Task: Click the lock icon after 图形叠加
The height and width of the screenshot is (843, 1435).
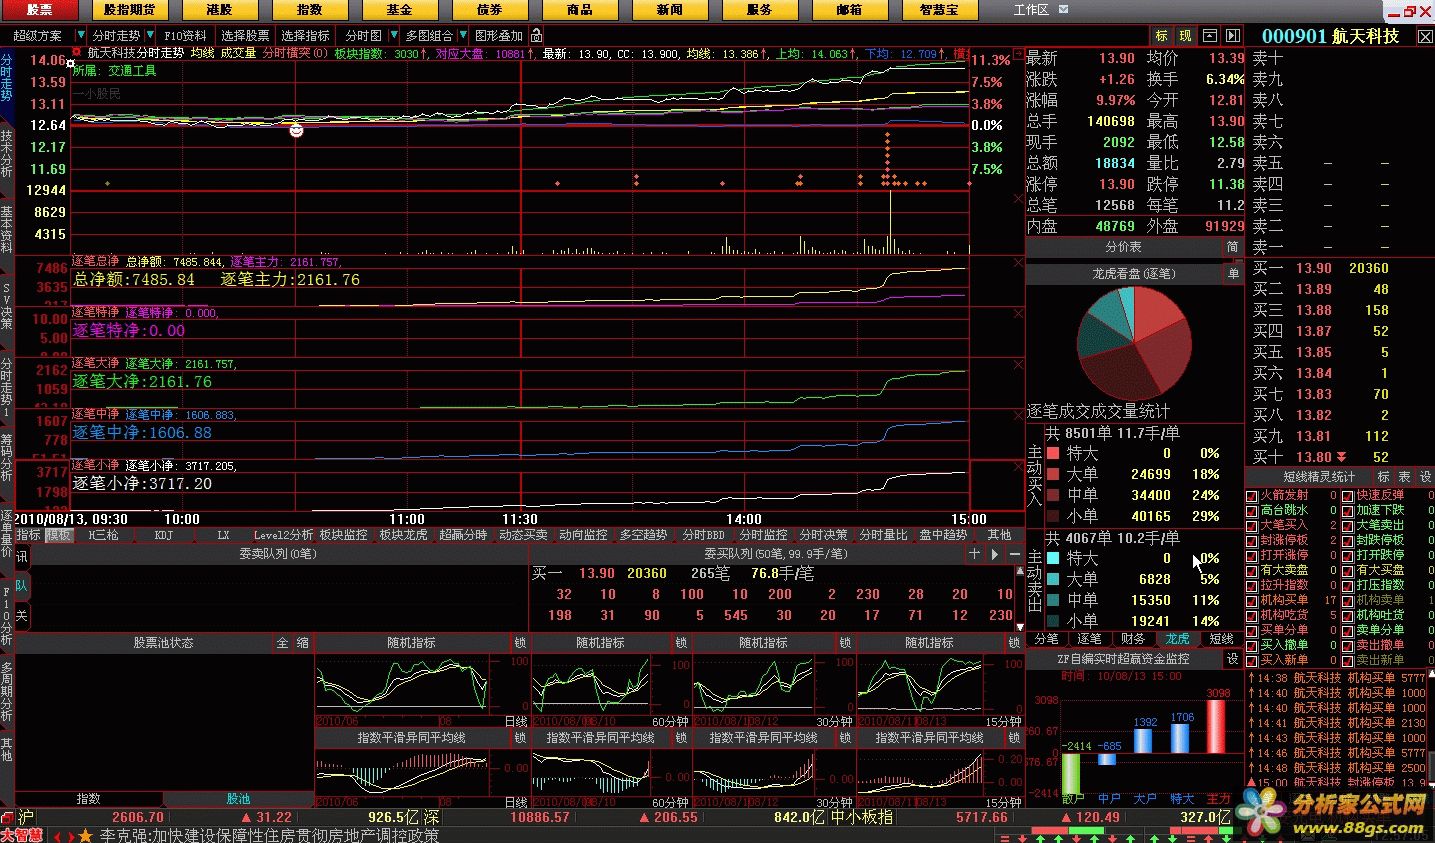Action: [536, 35]
